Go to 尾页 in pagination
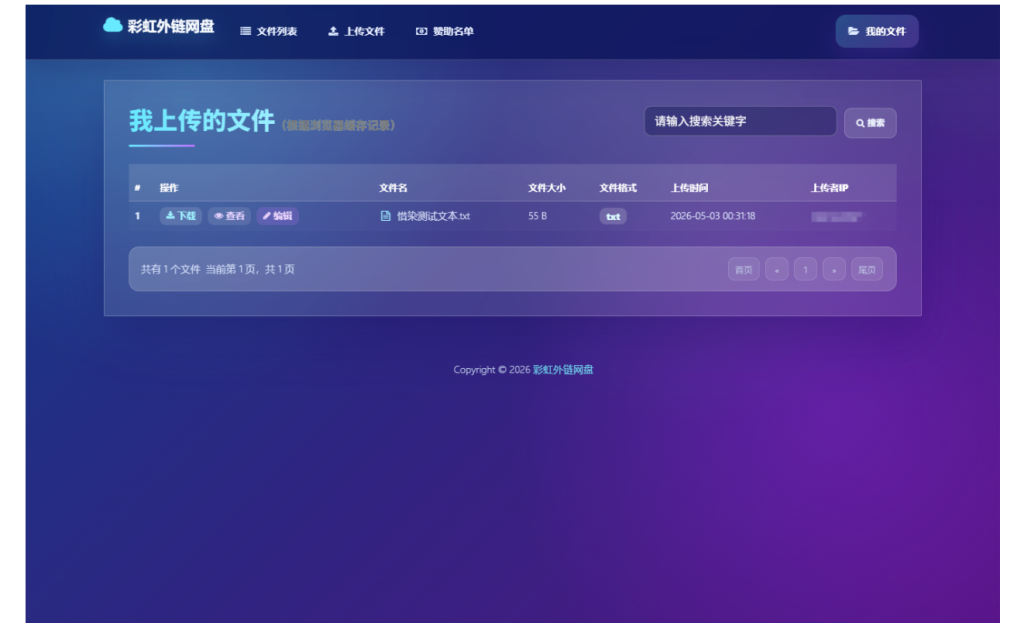The height and width of the screenshot is (623, 1024). [x=867, y=270]
